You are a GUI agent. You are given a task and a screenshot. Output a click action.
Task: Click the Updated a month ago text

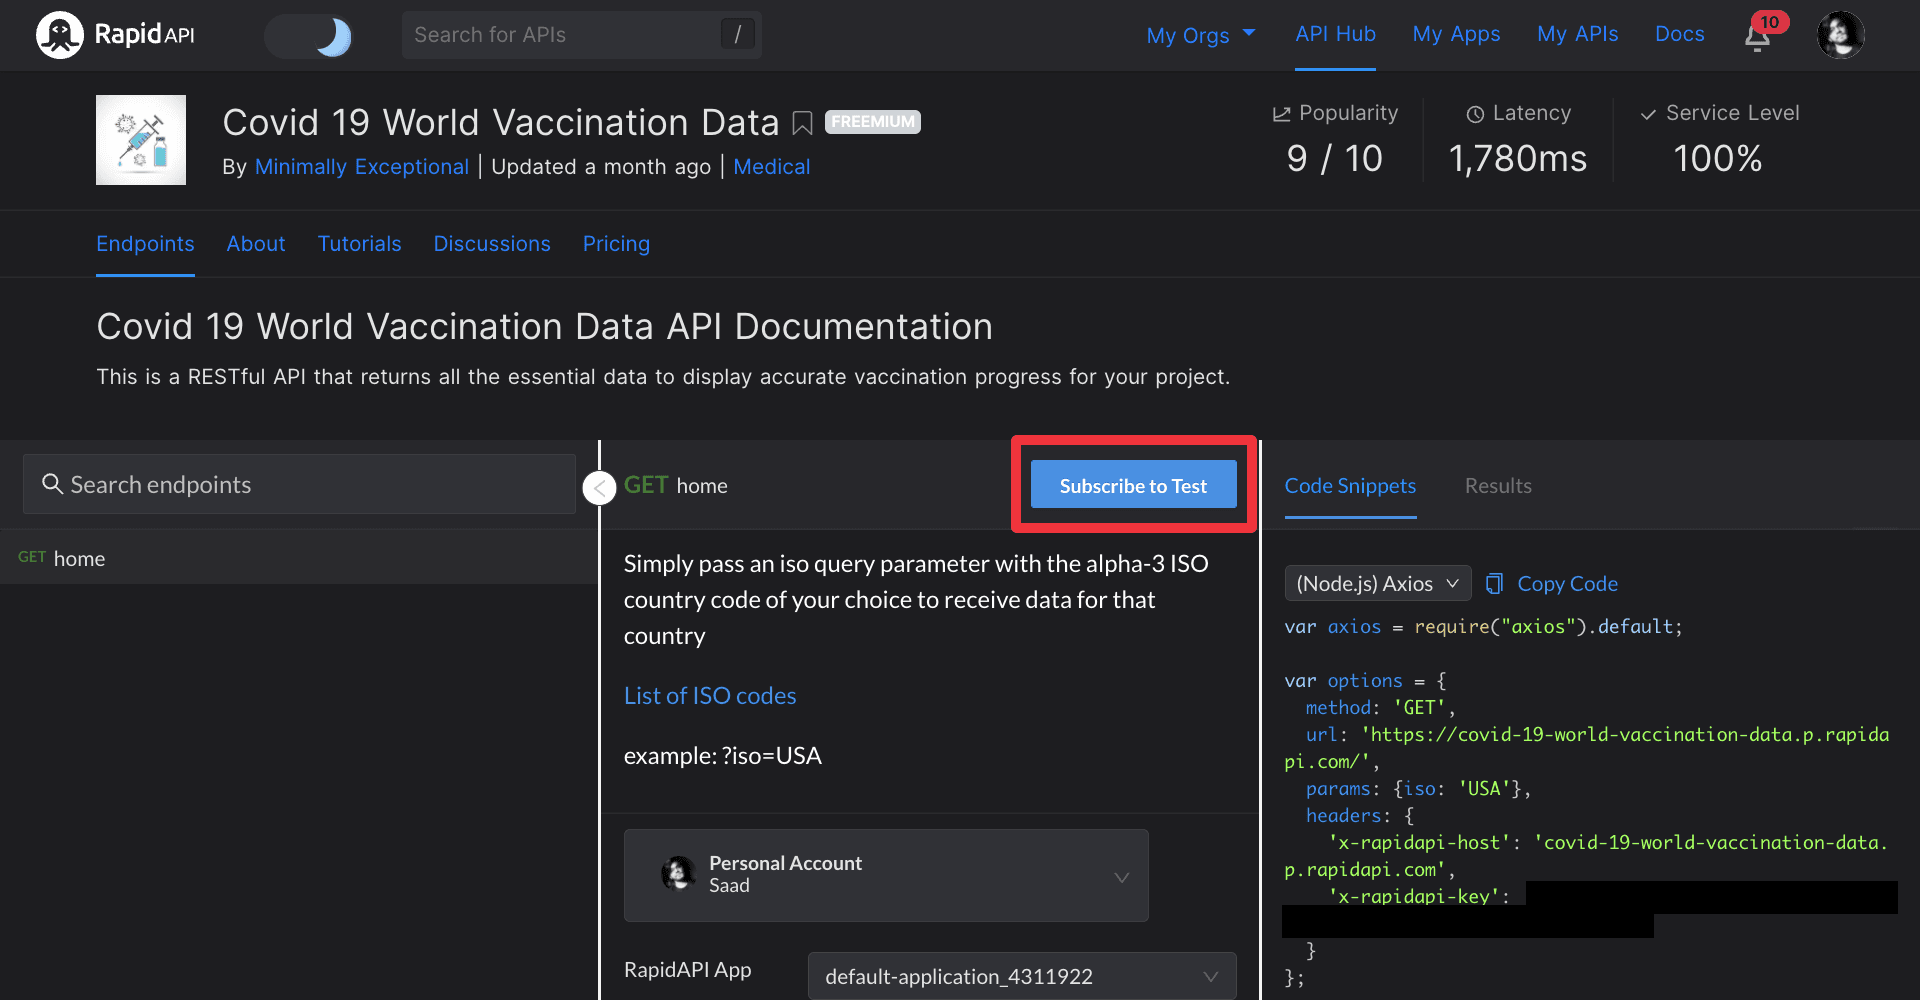pyautogui.click(x=601, y=167)
